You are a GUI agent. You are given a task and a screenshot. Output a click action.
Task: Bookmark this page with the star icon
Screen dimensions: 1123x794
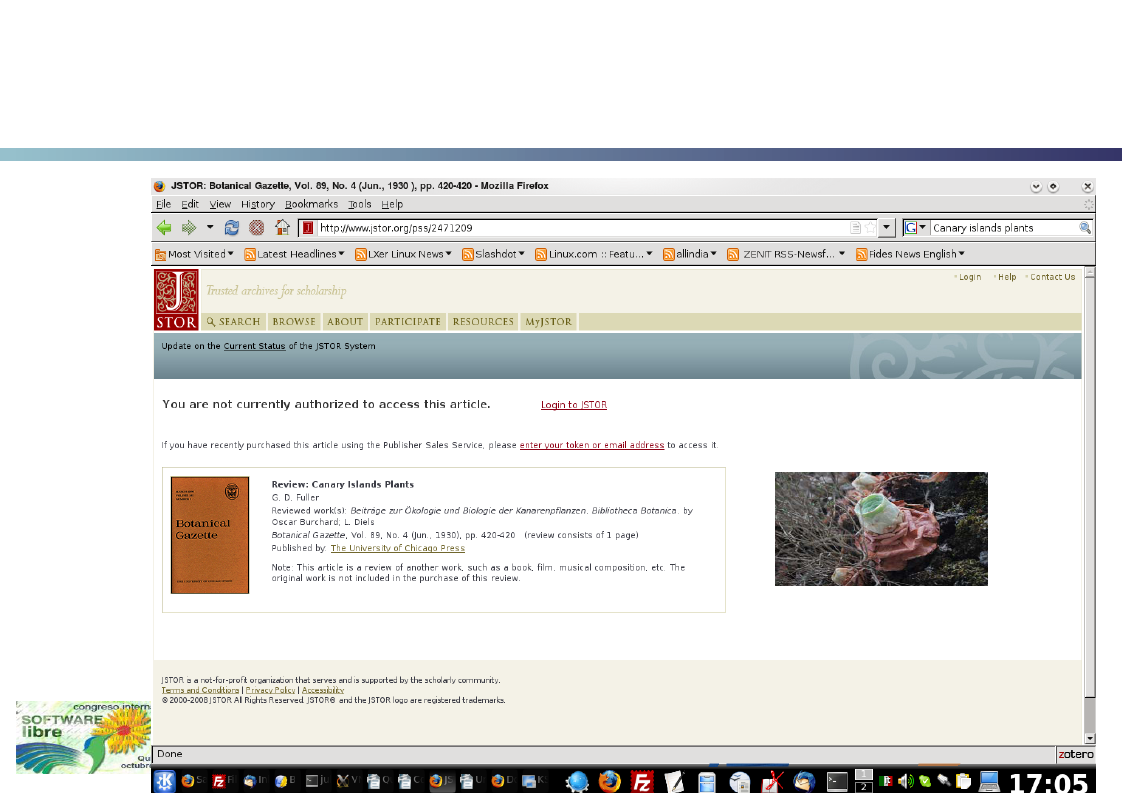[870, 228]
